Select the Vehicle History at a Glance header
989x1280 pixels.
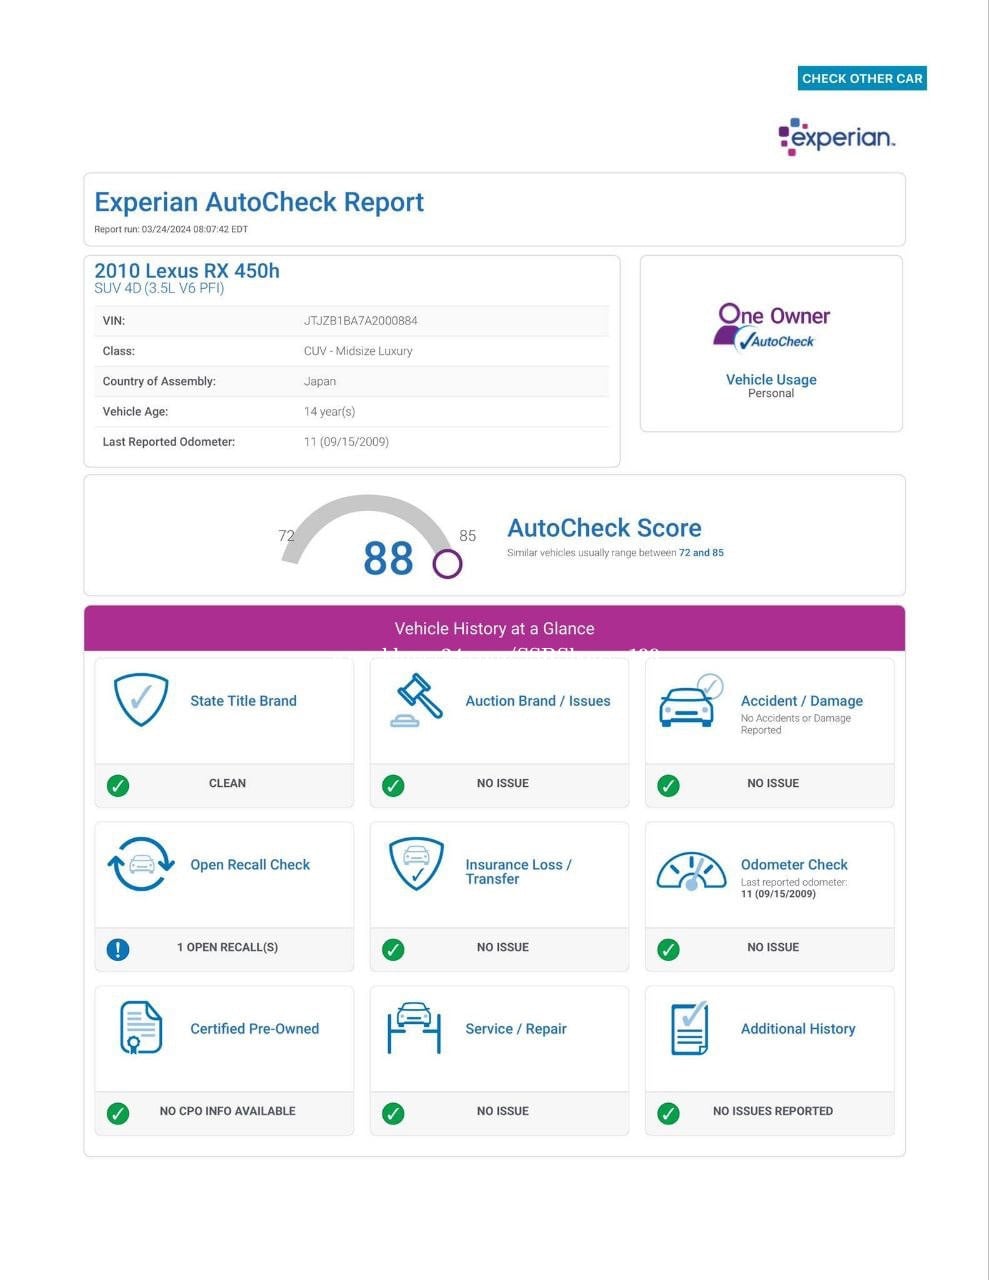pos(494,629)
